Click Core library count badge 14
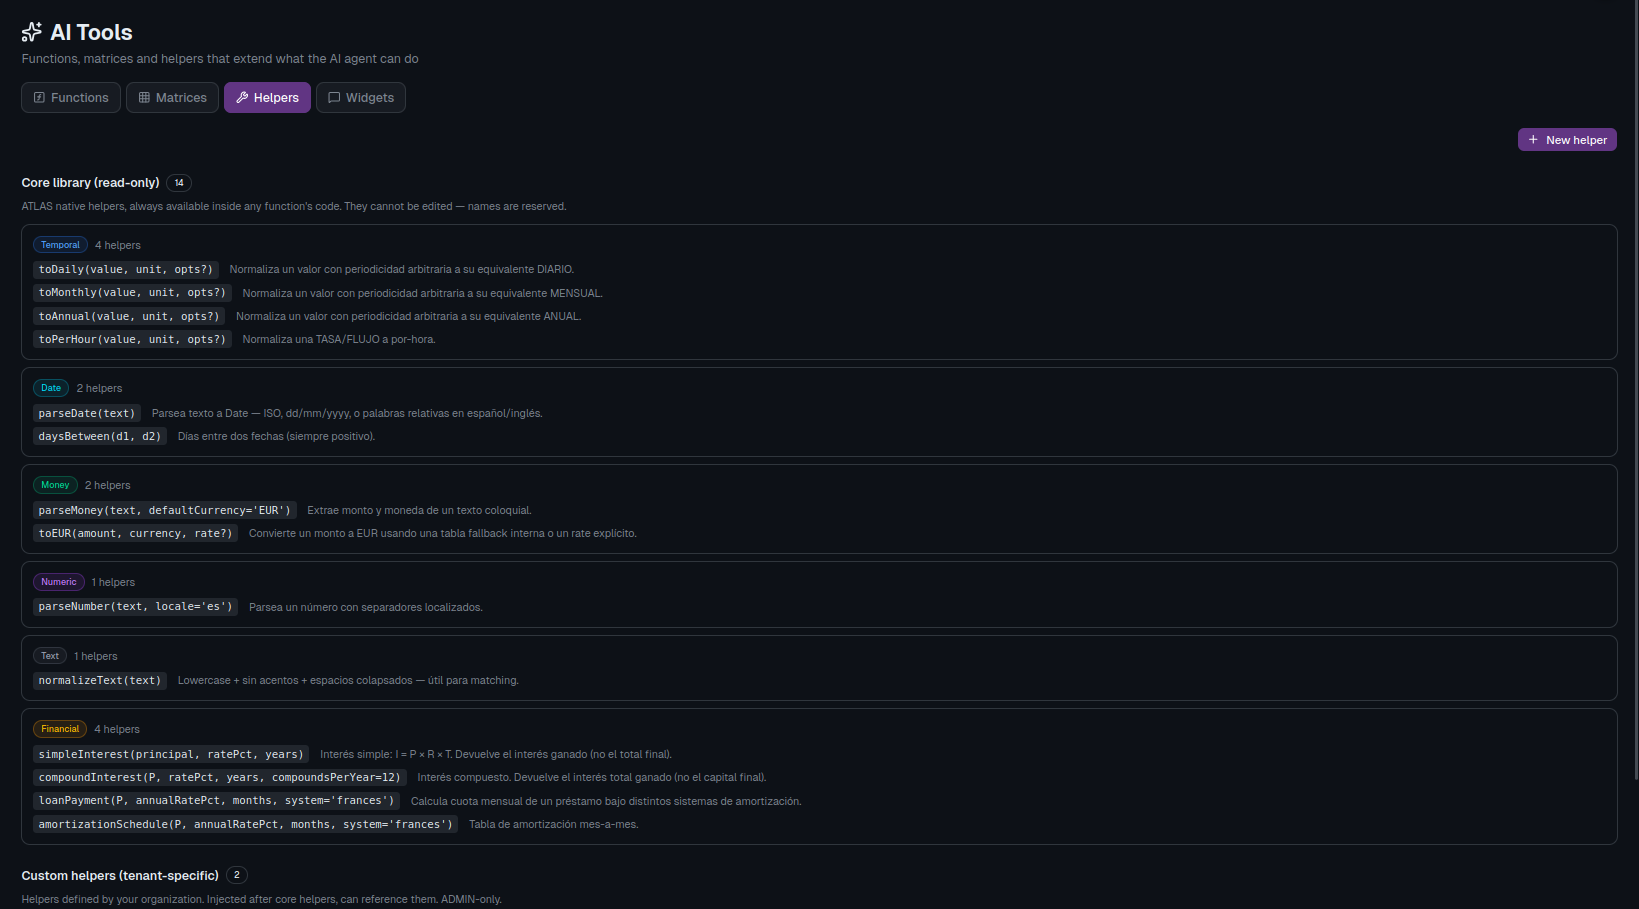This screenshot has width=1639, height=909. click(x=179, y=183)
